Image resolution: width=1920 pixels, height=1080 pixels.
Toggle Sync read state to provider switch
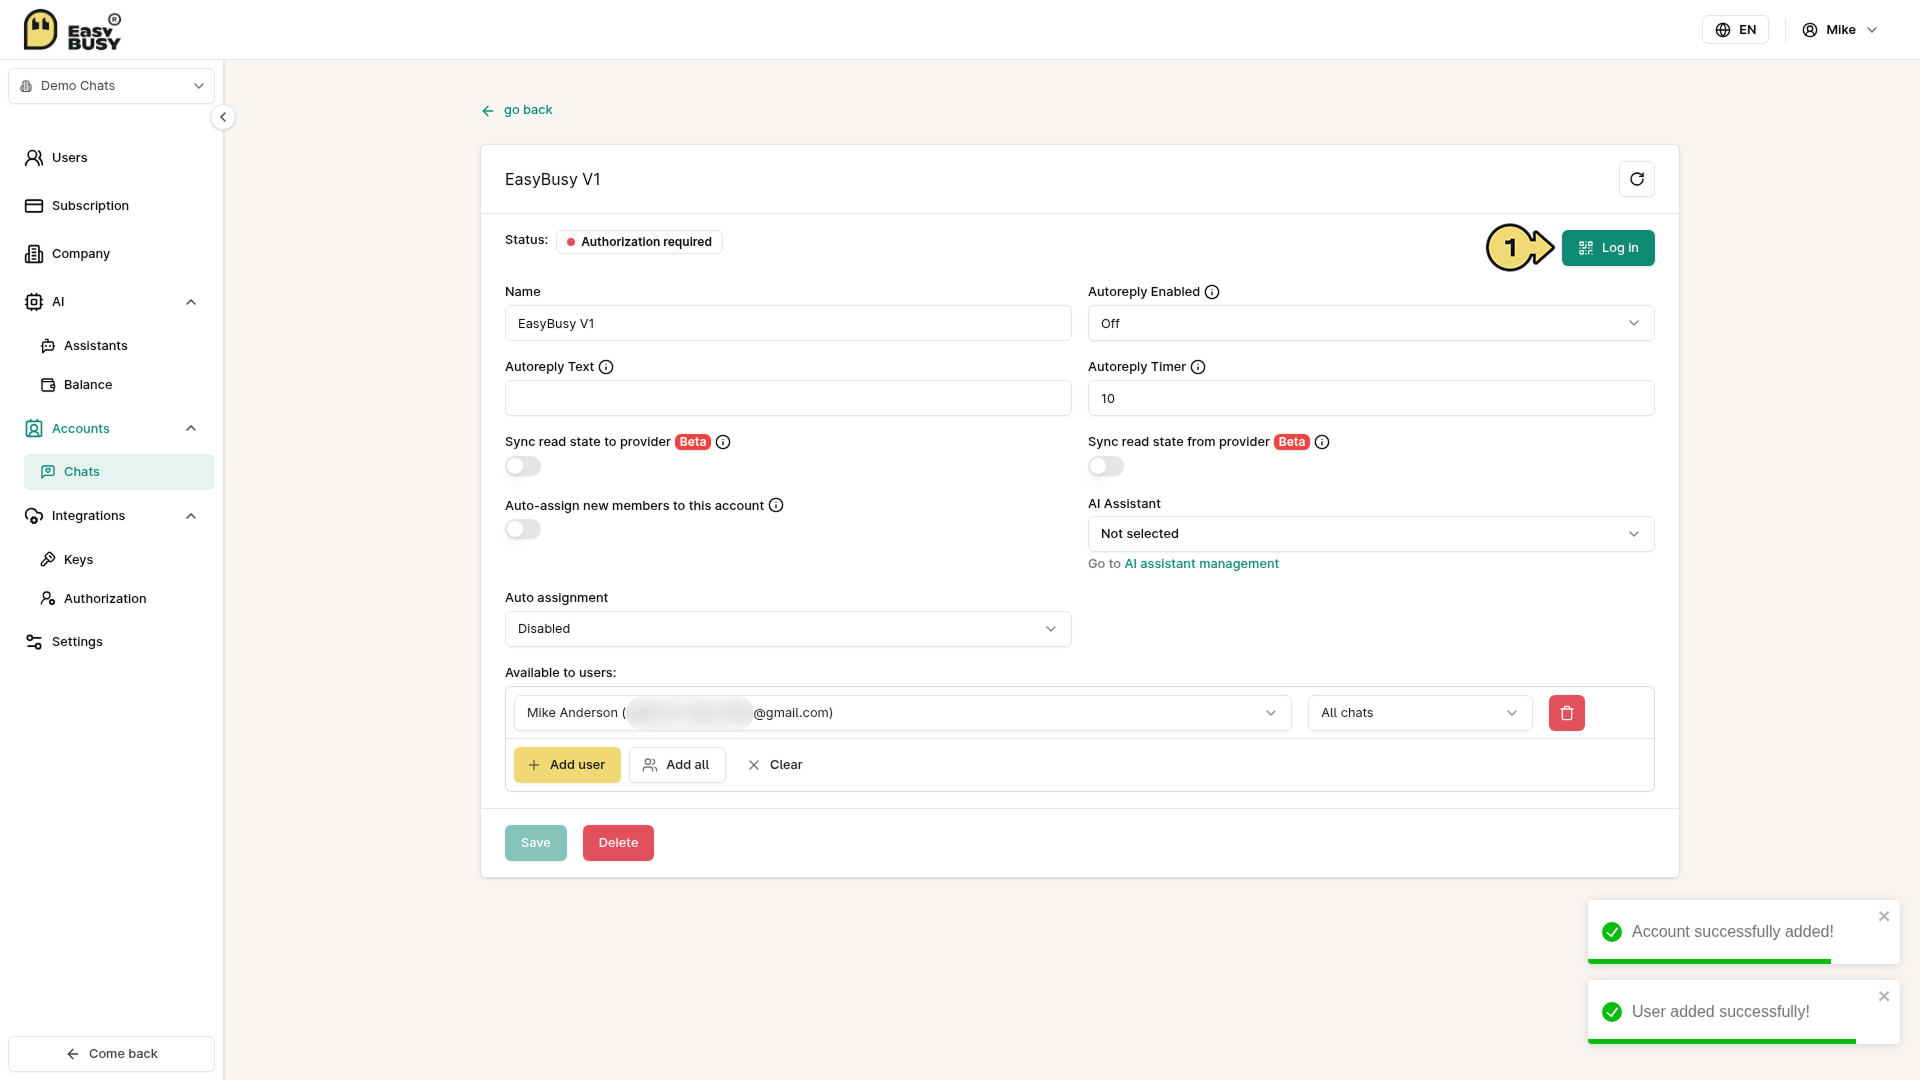click(x=523, y=466)
